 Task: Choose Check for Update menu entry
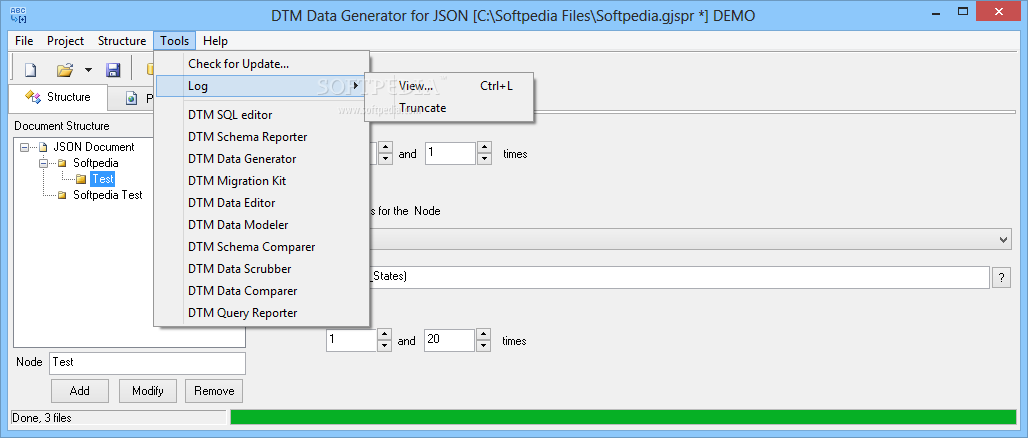click(261, 64)
